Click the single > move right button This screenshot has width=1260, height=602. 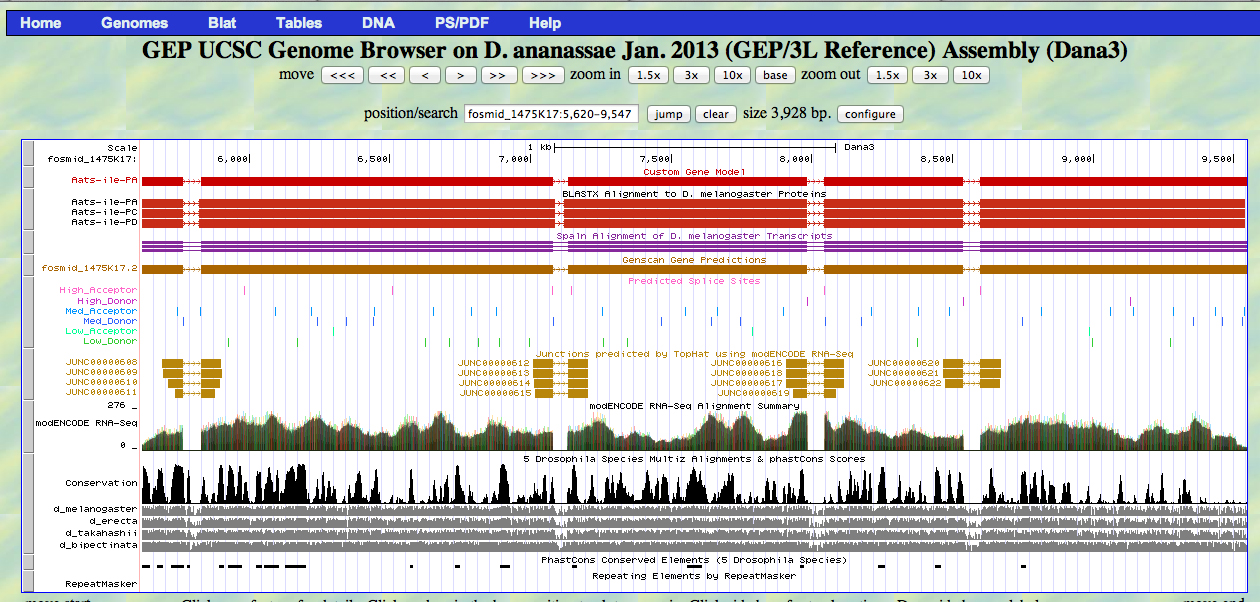[460, 75]
